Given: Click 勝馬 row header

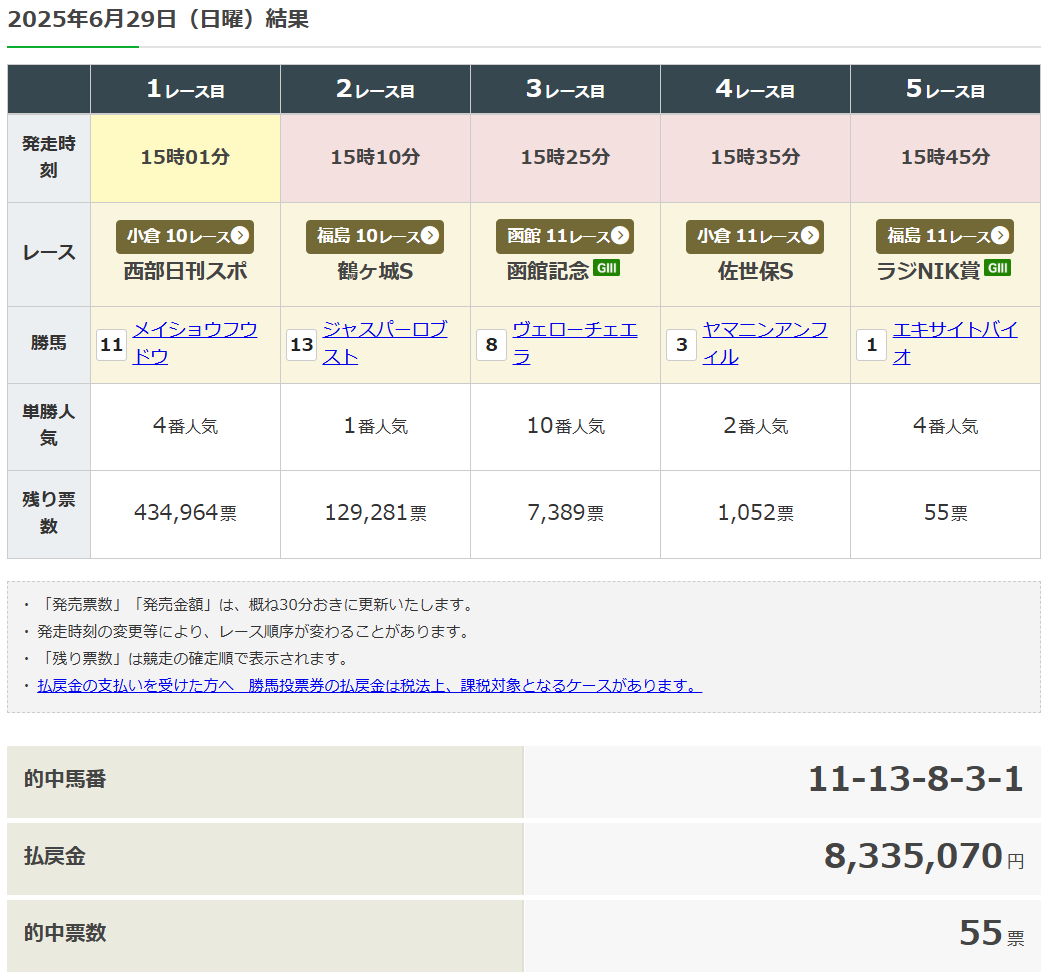Looking at the screenshot, I should click(49, 344).
